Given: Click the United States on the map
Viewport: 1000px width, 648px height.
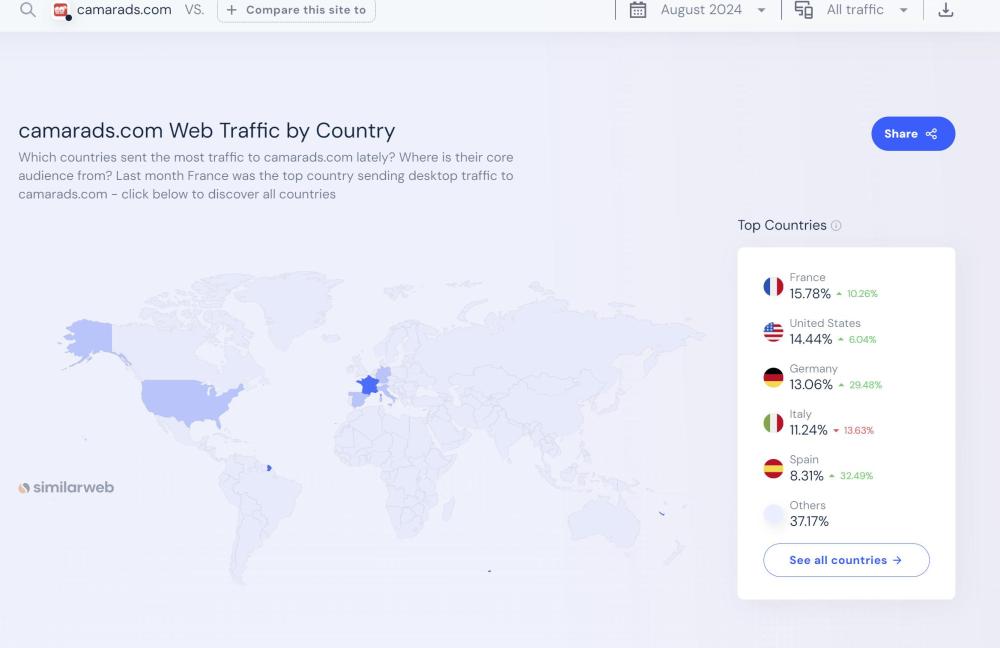Looking at the screenshot, I should 190,396.
